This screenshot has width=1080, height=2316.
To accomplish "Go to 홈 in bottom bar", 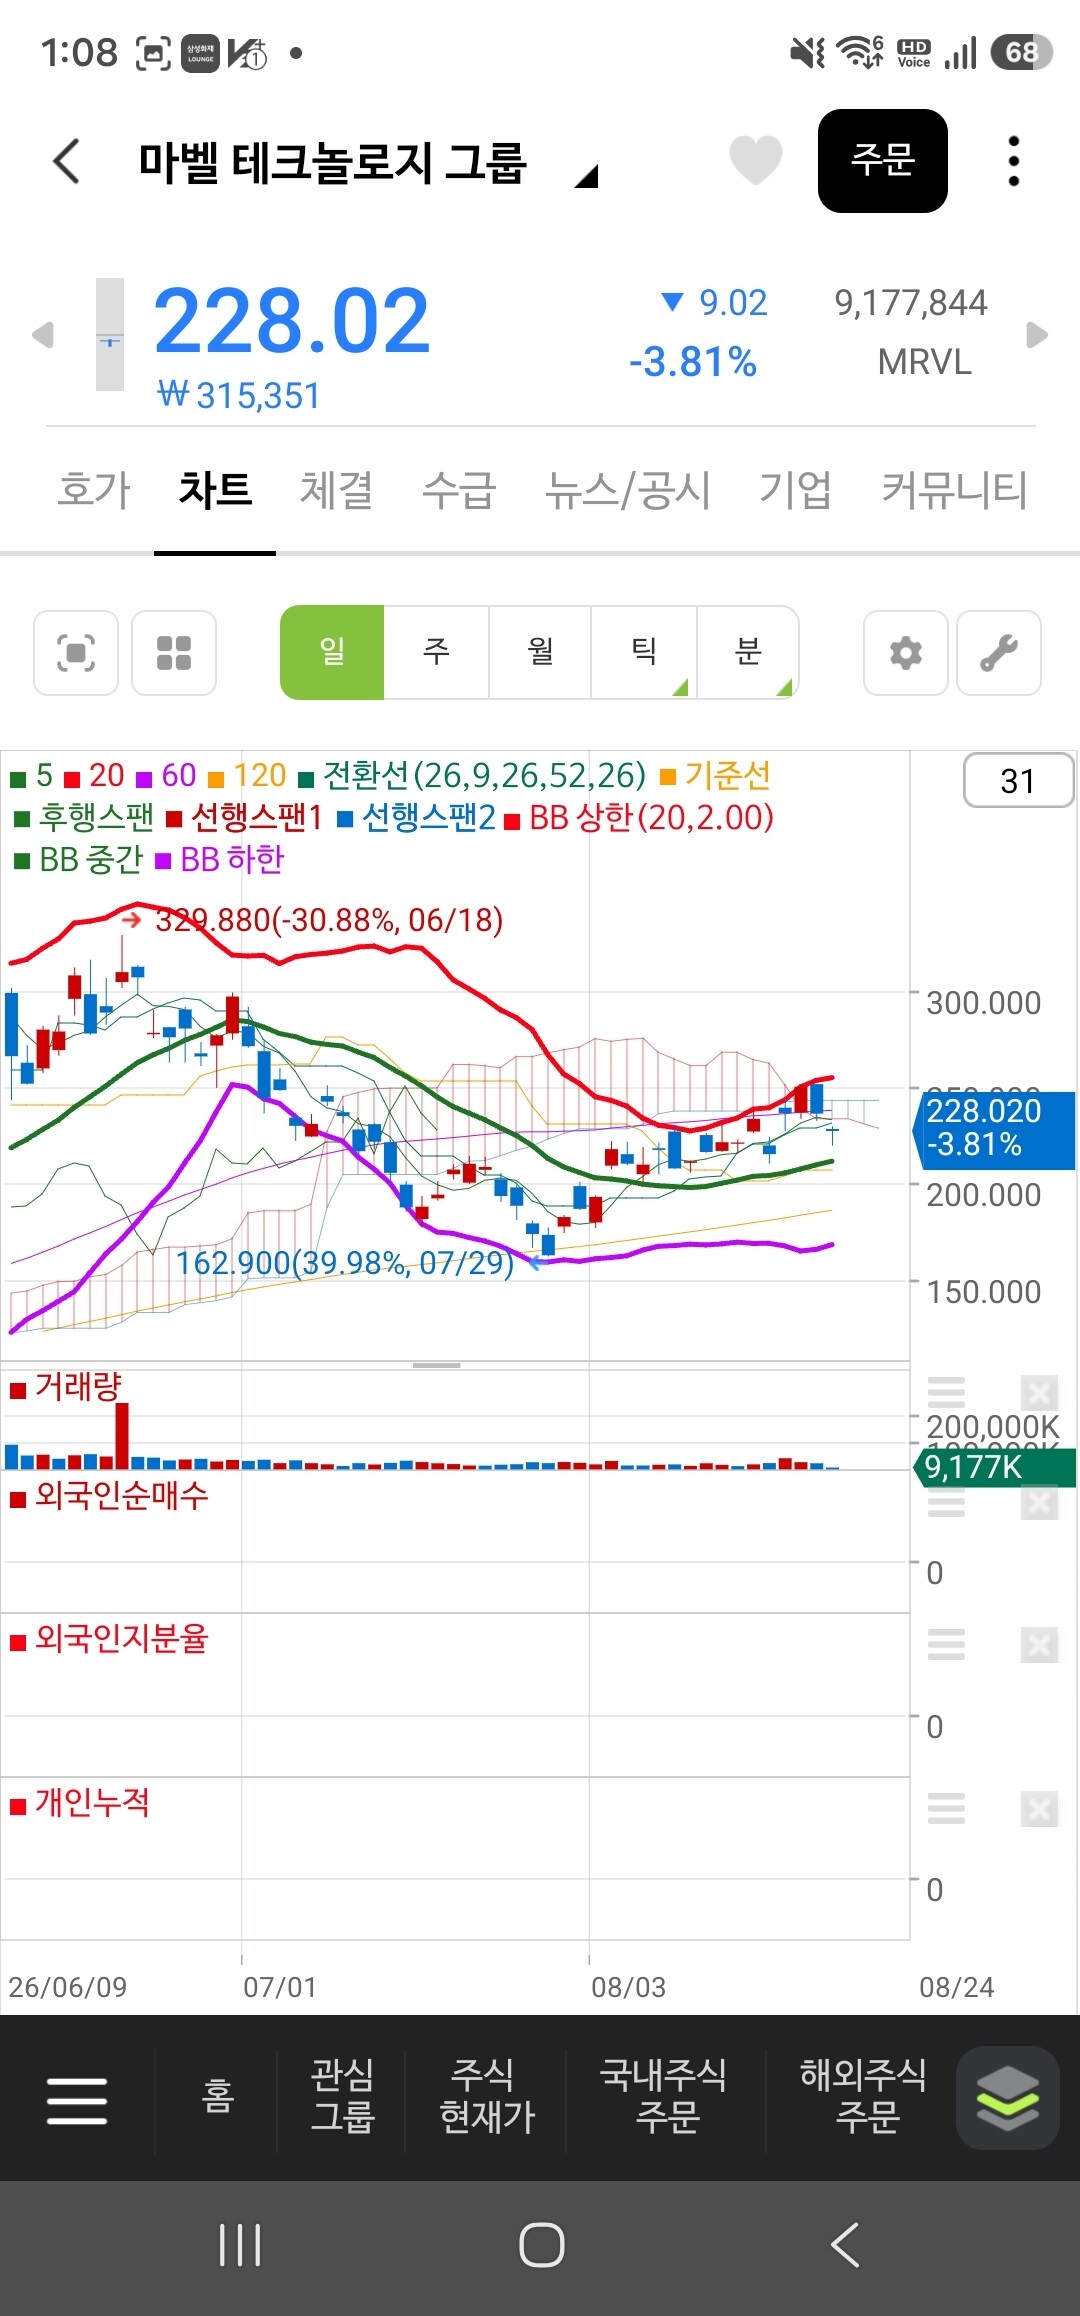I will tap(217, 2096).
